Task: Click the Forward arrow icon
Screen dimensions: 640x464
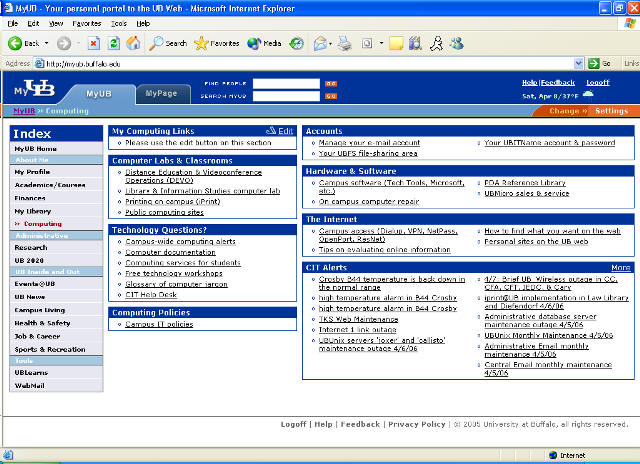Action: click(64, 43)
